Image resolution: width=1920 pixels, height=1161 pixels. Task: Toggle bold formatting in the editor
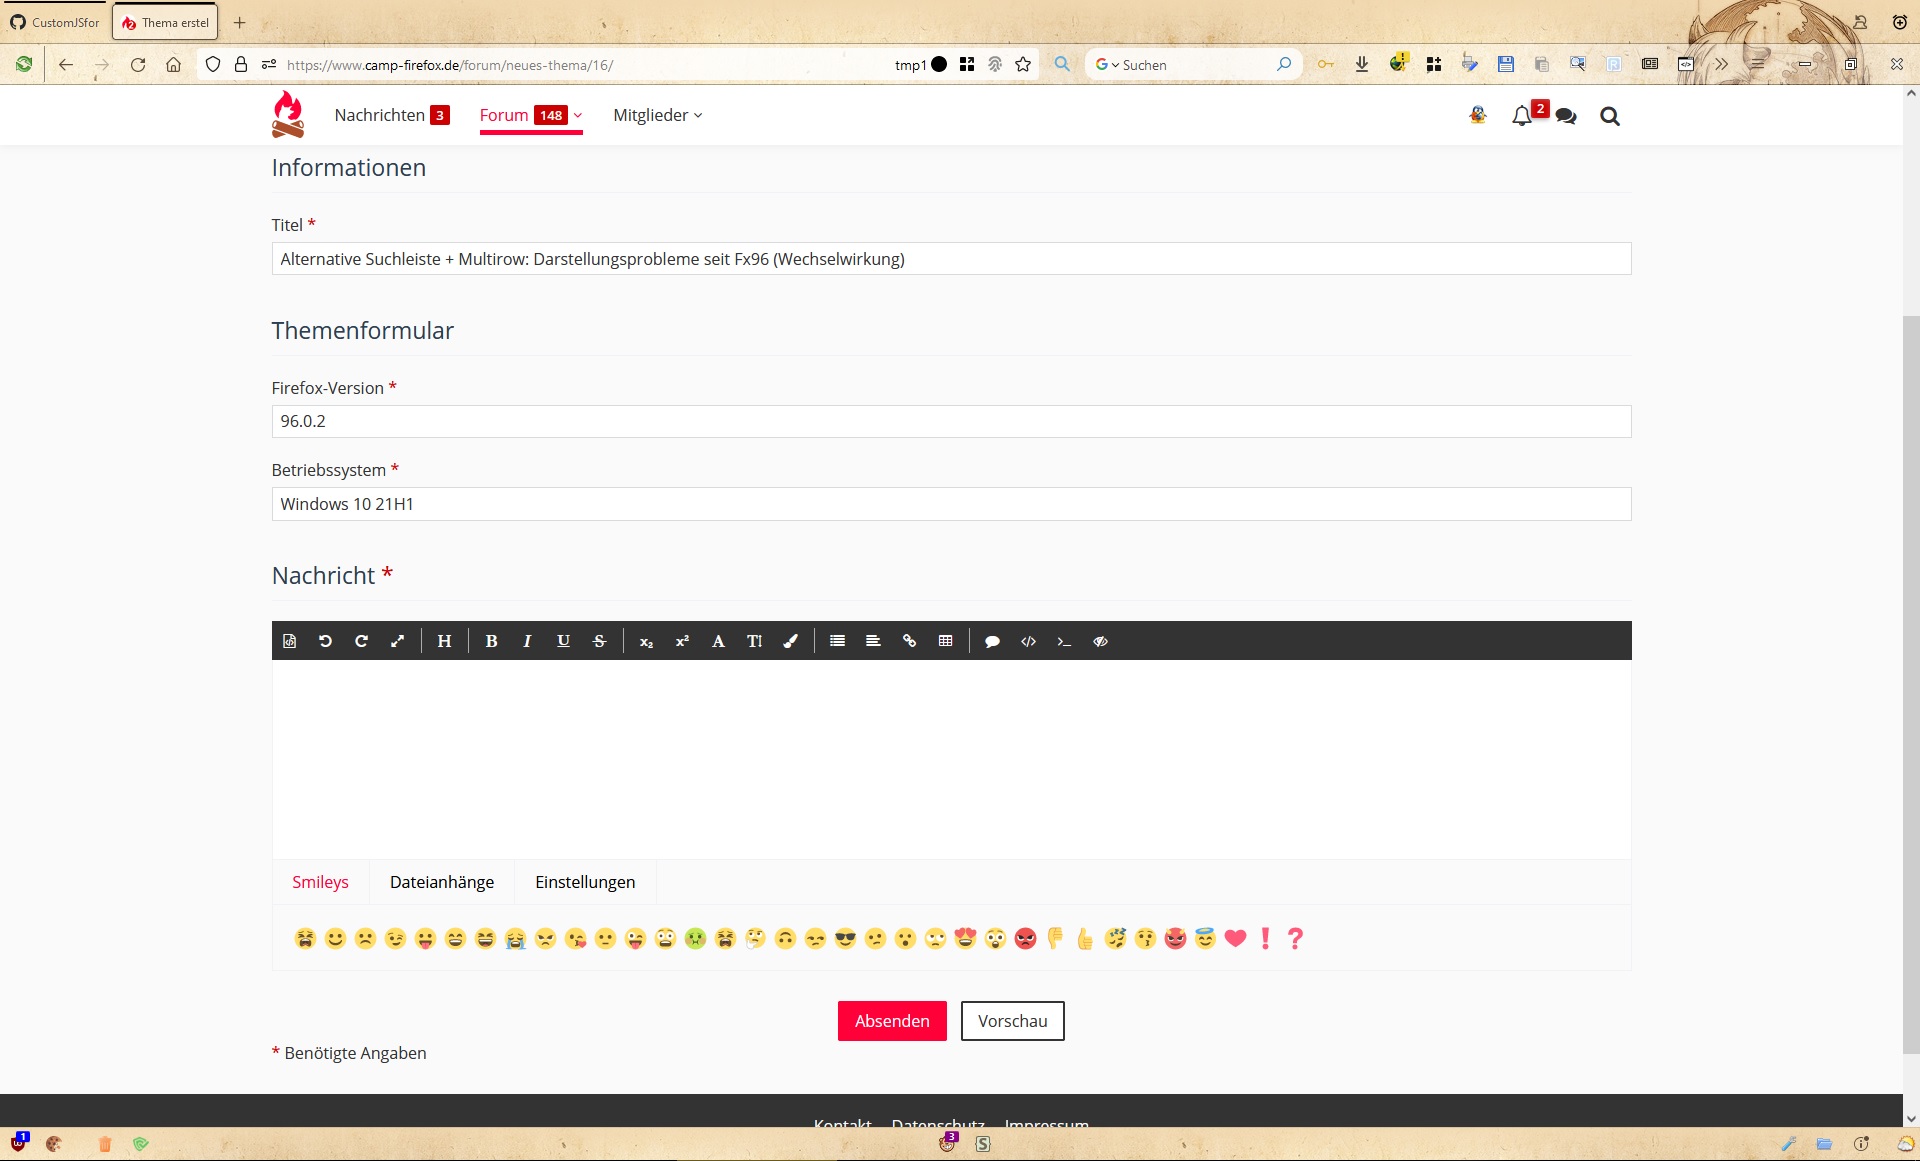pyautogui.click(x=491, y=641)
